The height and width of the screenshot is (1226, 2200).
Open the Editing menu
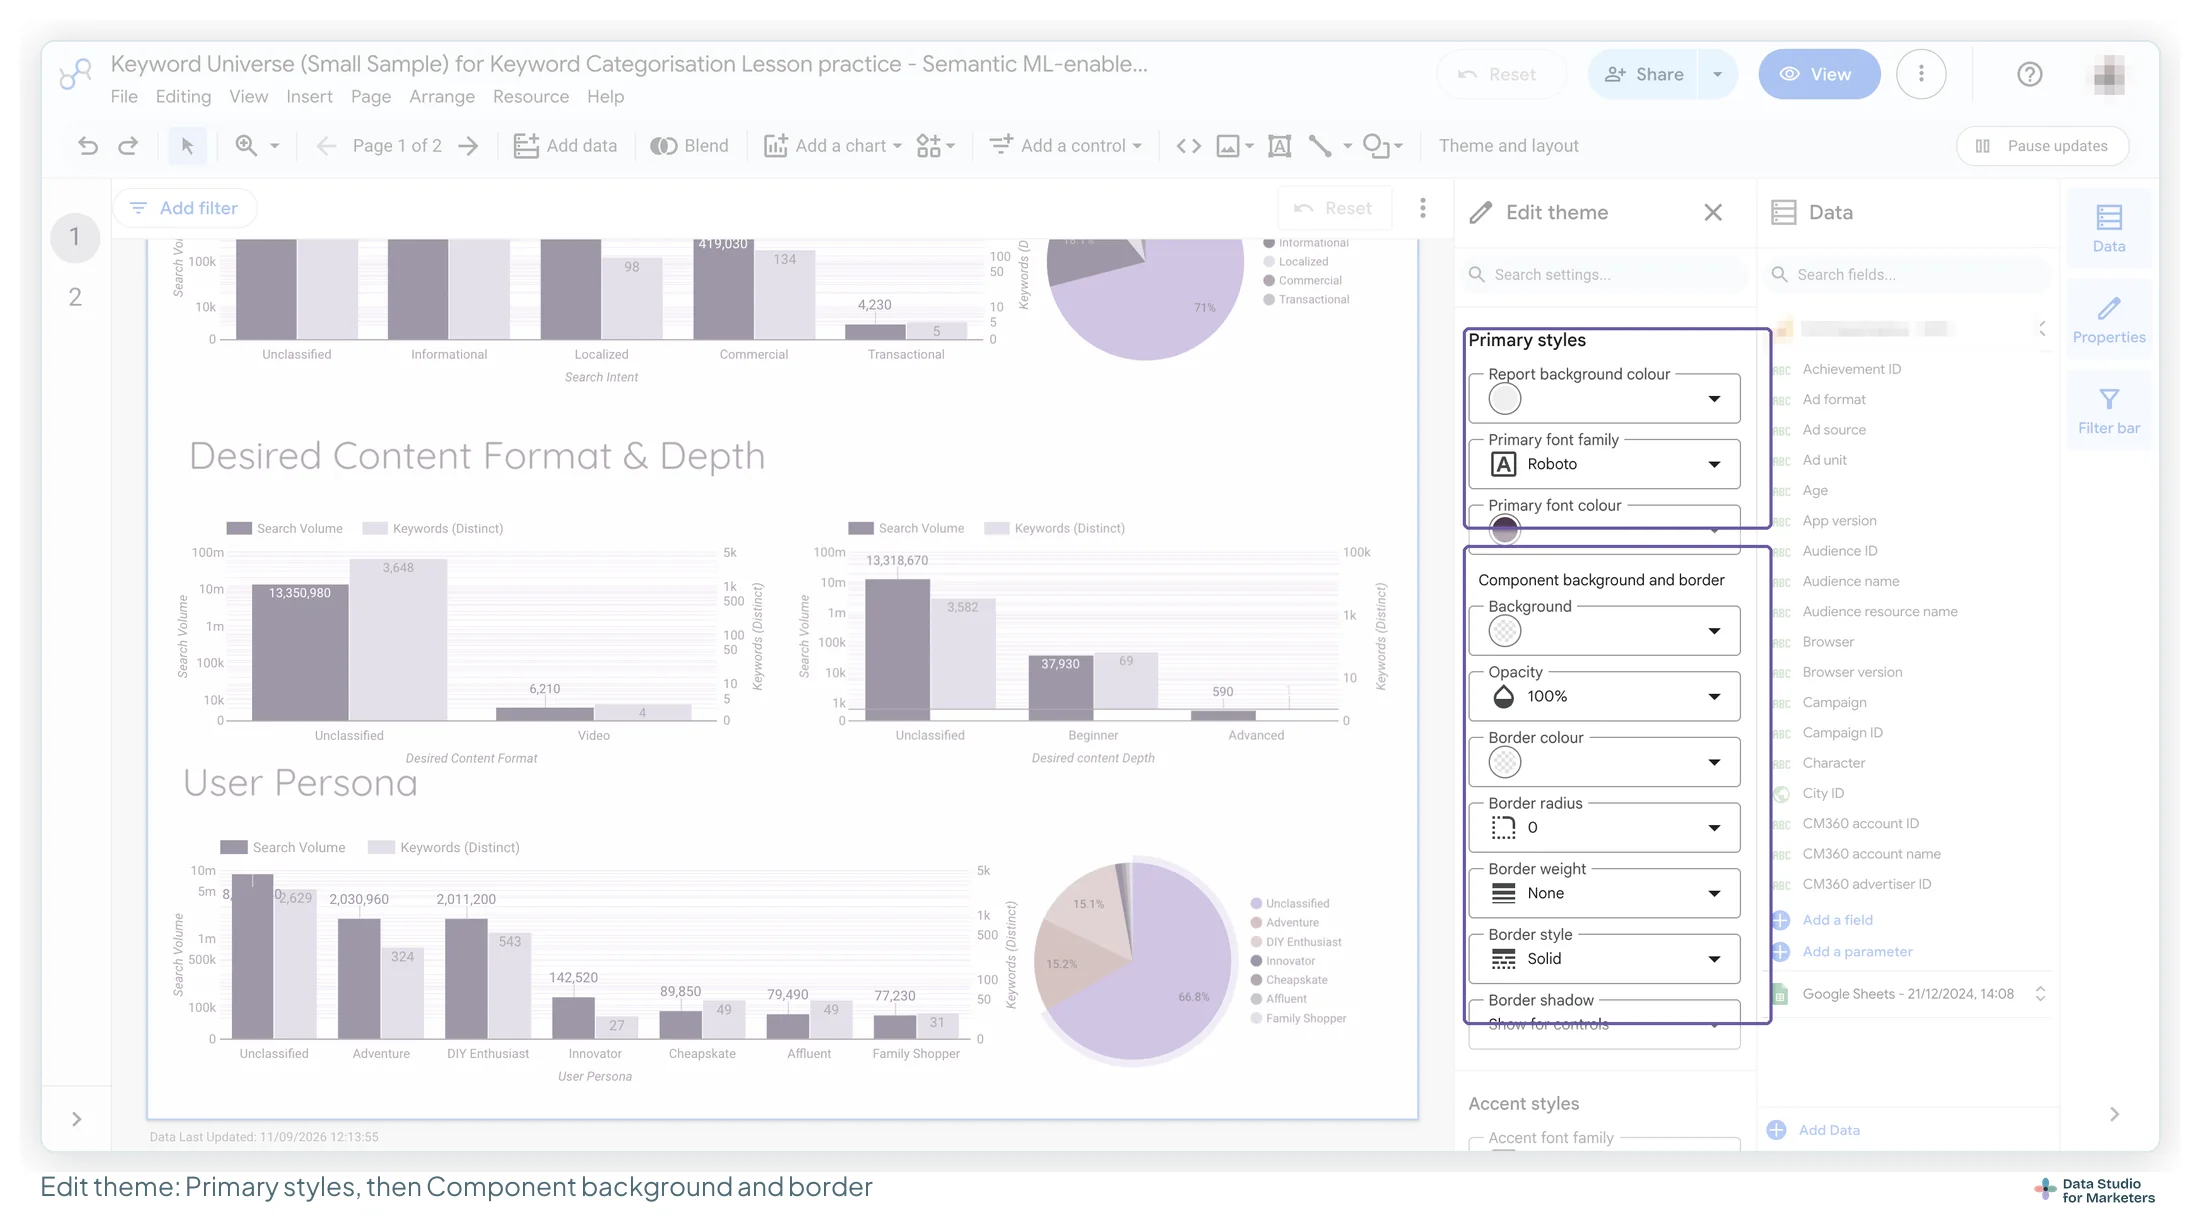(183, 96)
